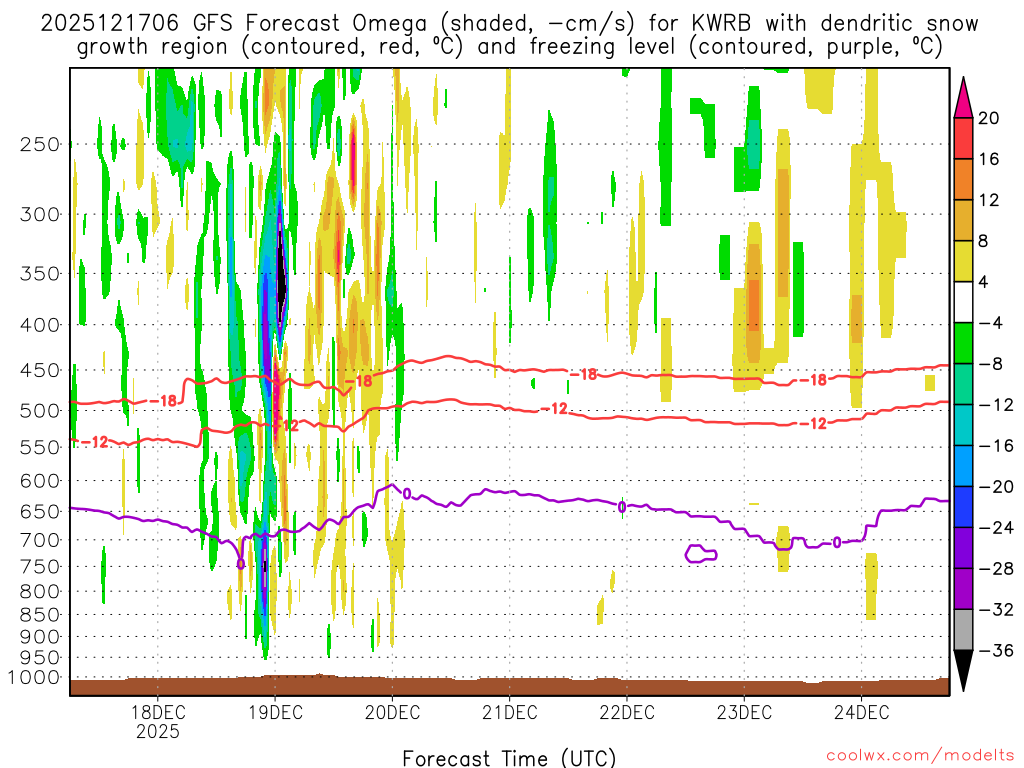The image size is (1024, 768).
Task: Select the 300 pressure level label
Action: click(x=40, y=214)
